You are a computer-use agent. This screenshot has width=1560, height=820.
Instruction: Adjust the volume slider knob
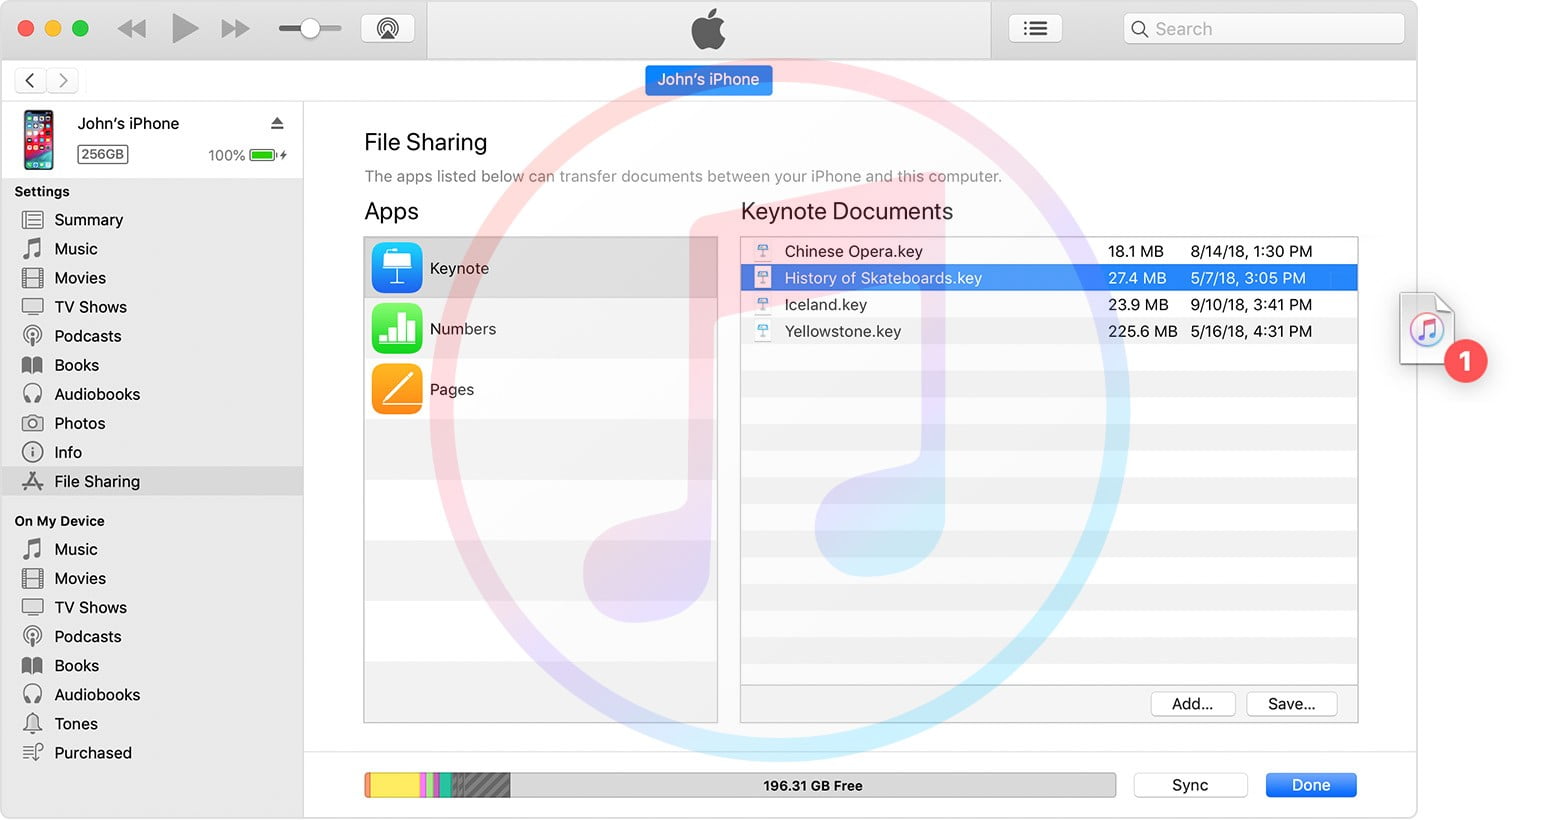tap(310, 29)
